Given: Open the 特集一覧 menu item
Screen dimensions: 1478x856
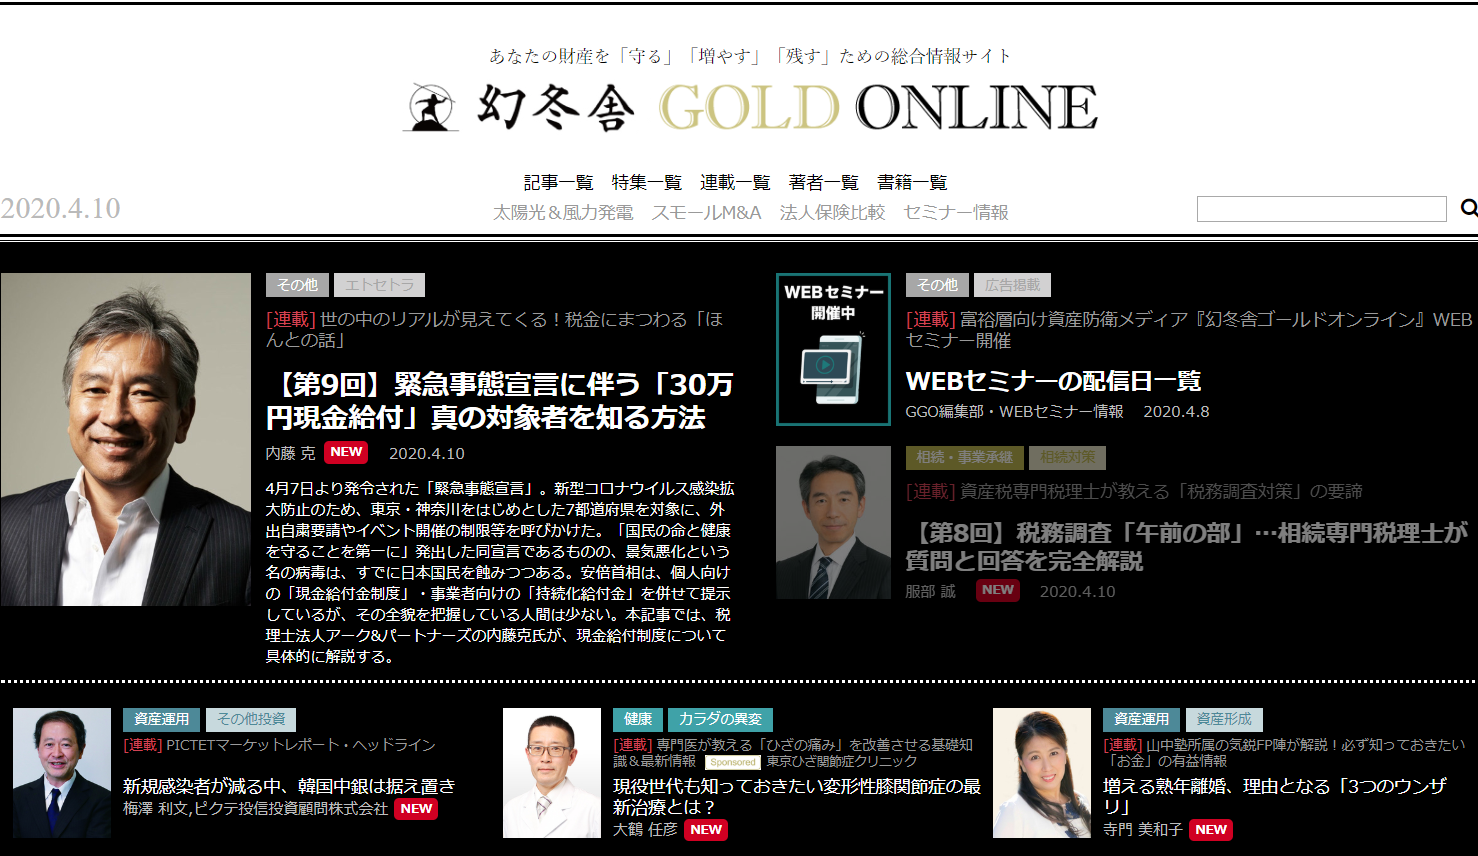Looking at the screenshot, I should 646,182.
